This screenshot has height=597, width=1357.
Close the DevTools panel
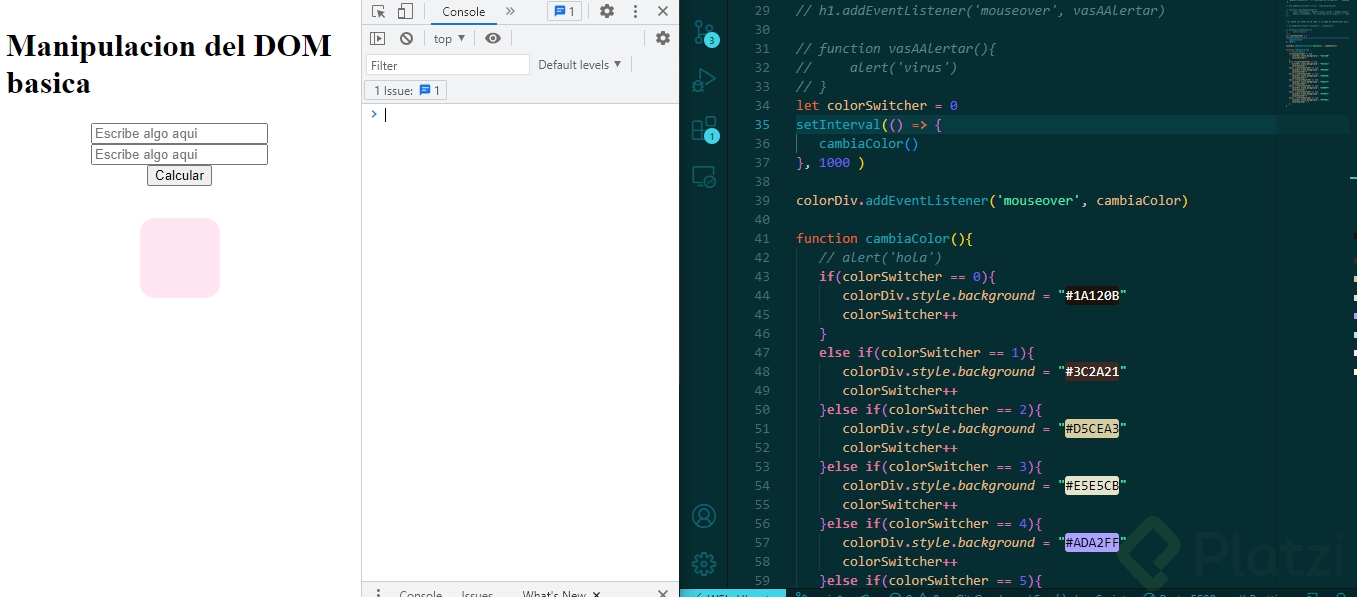(x=663, y=12)
